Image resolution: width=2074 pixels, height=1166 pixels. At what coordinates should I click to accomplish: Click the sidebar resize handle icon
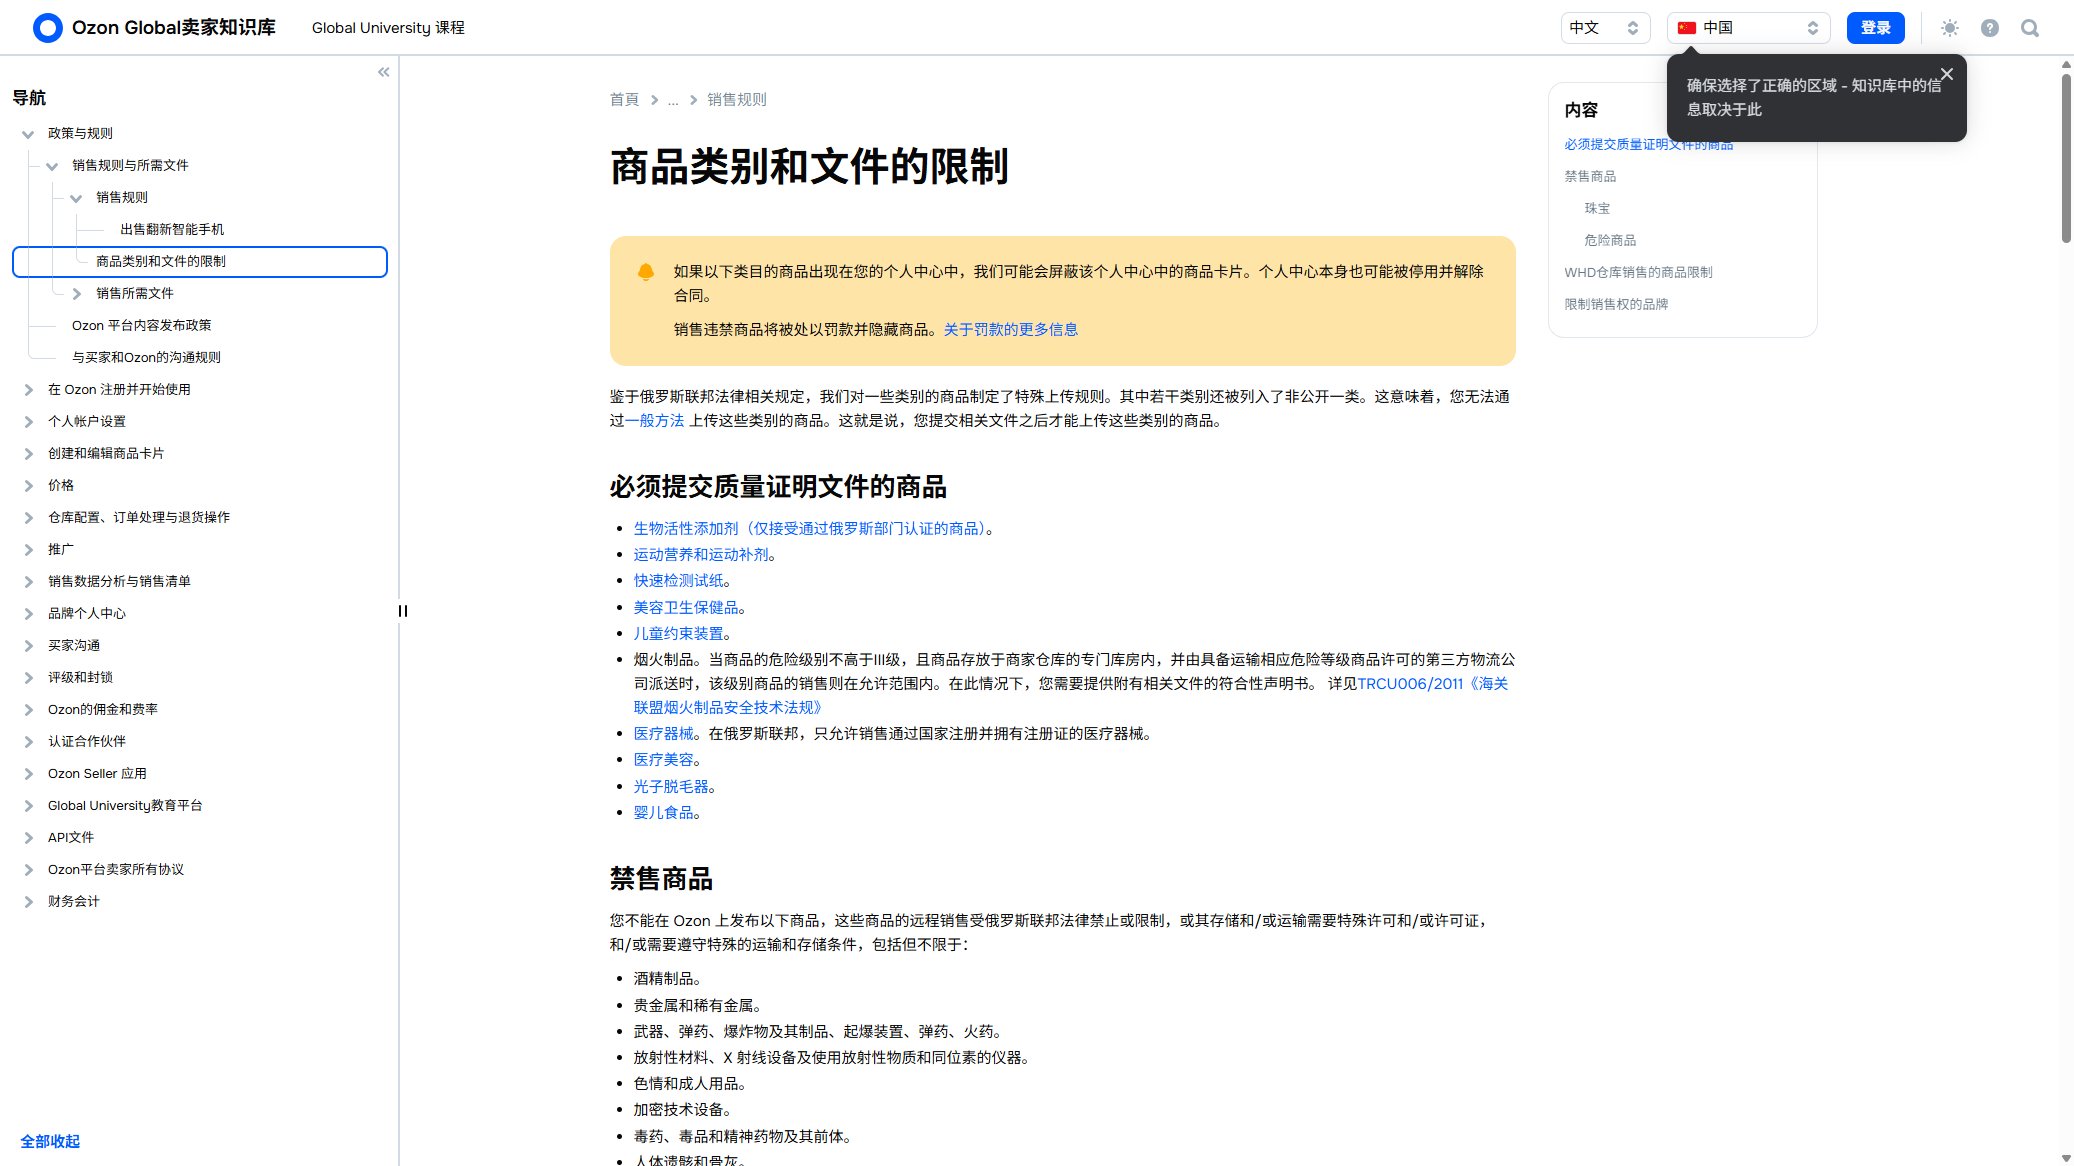click(x=403, y=611)
